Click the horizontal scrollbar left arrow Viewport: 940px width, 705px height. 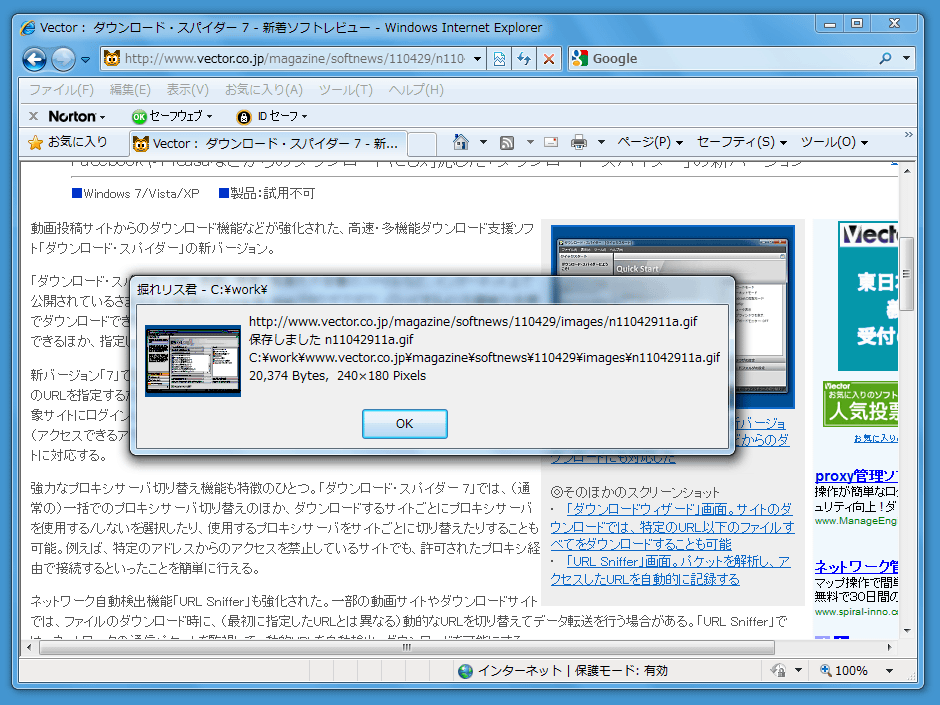coord(29,647)
